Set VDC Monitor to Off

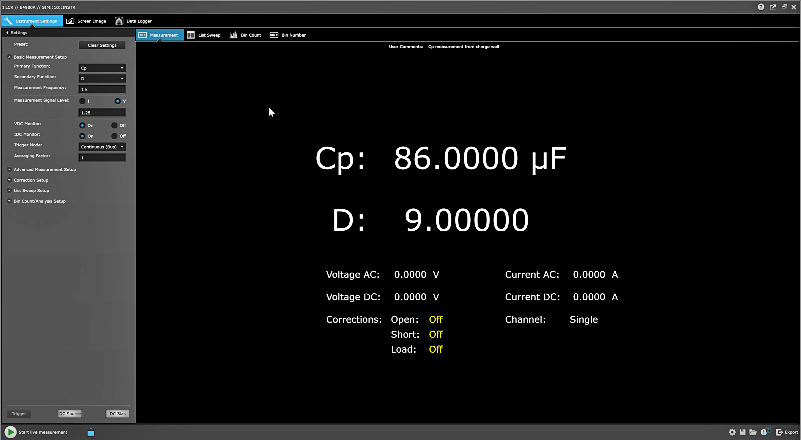tap(115, 124)
